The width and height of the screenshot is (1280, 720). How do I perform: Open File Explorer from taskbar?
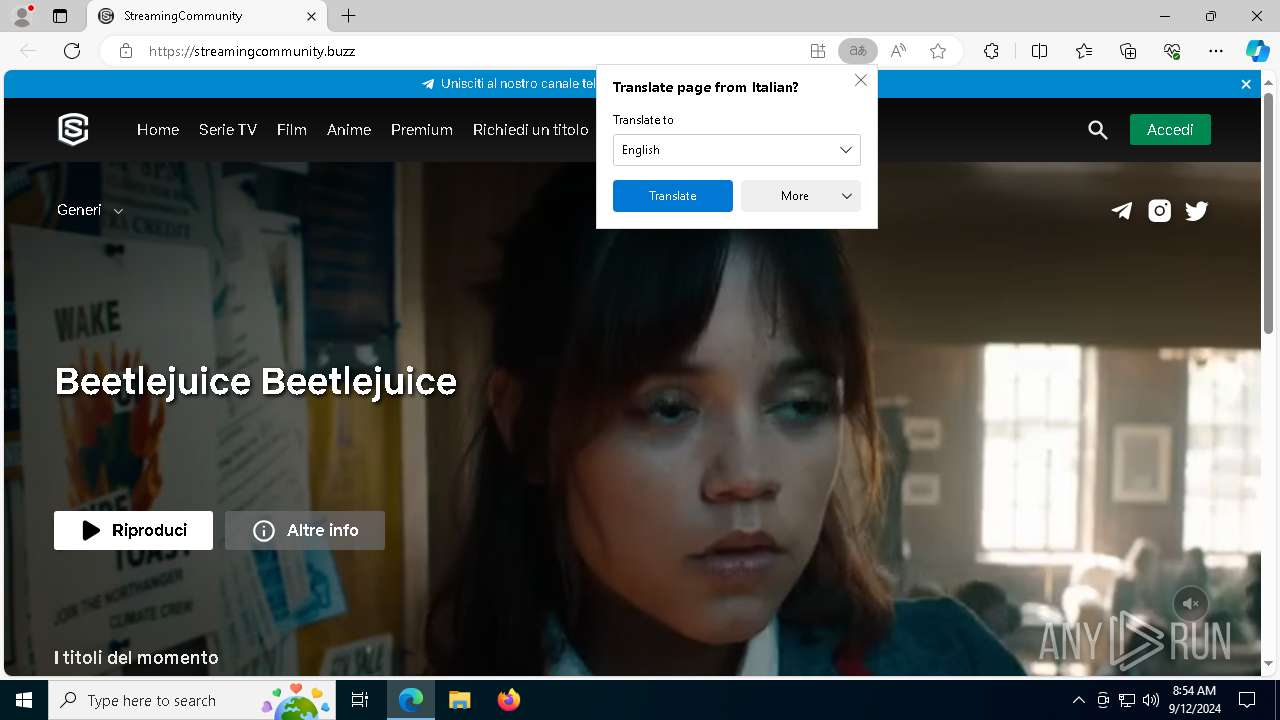point(460,700)
